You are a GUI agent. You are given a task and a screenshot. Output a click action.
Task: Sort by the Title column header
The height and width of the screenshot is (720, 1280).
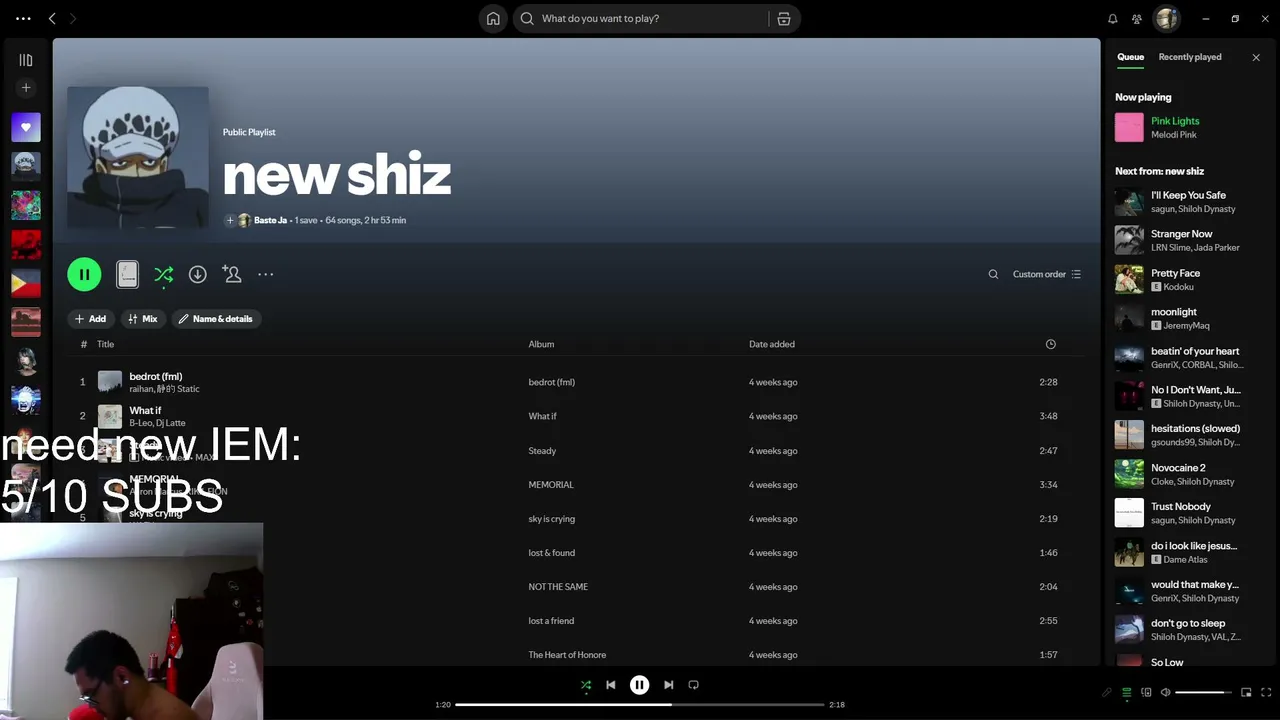pyautogui.click(x=105, y=344)
